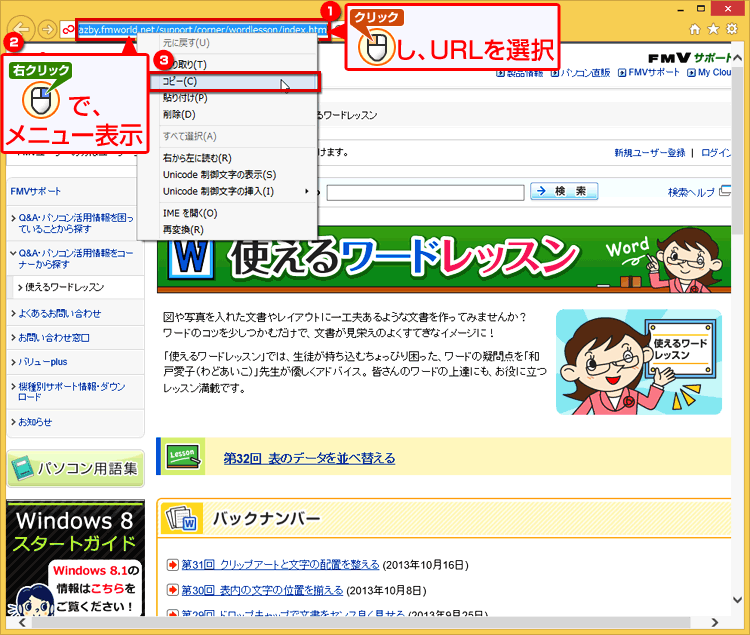Choose IME を開く(O) menu item
Screen dimensions: 750x635
point(190,213)
